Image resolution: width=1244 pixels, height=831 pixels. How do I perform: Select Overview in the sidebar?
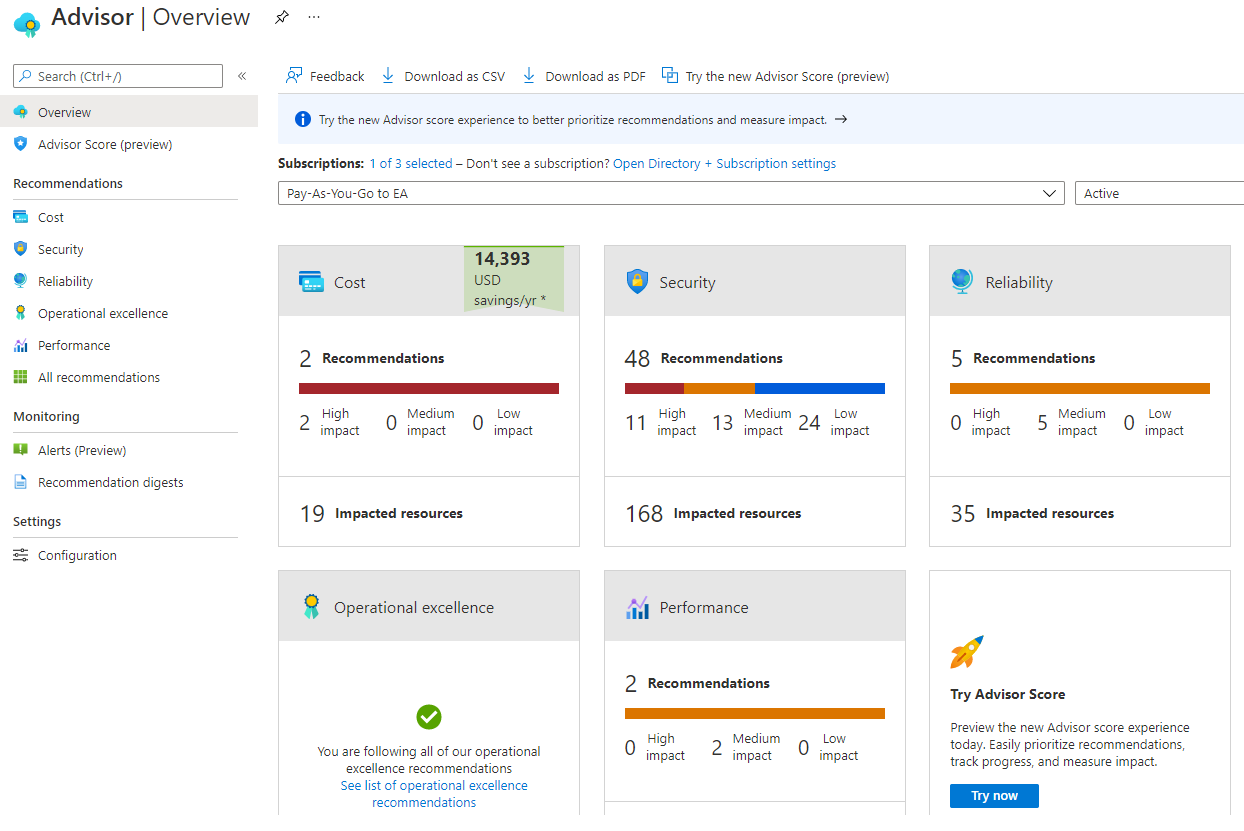point(129,112)
